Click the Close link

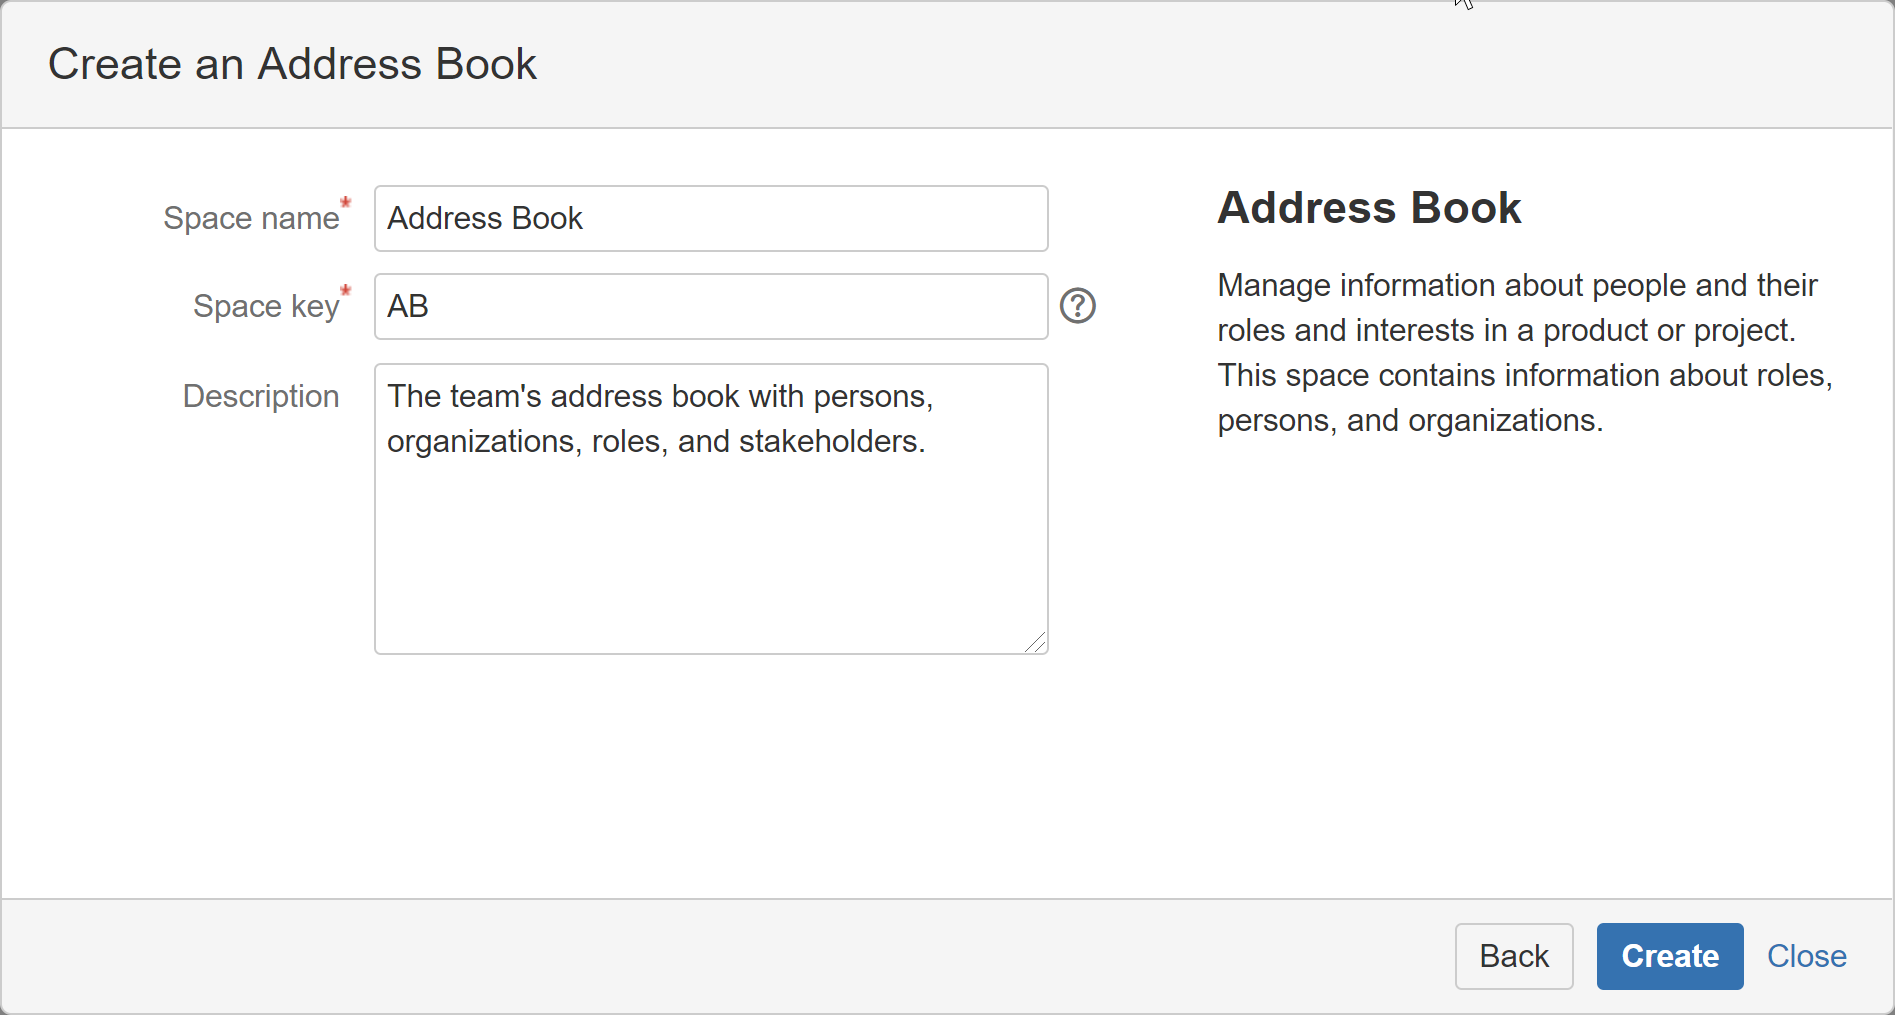[x=1806, y=956]
